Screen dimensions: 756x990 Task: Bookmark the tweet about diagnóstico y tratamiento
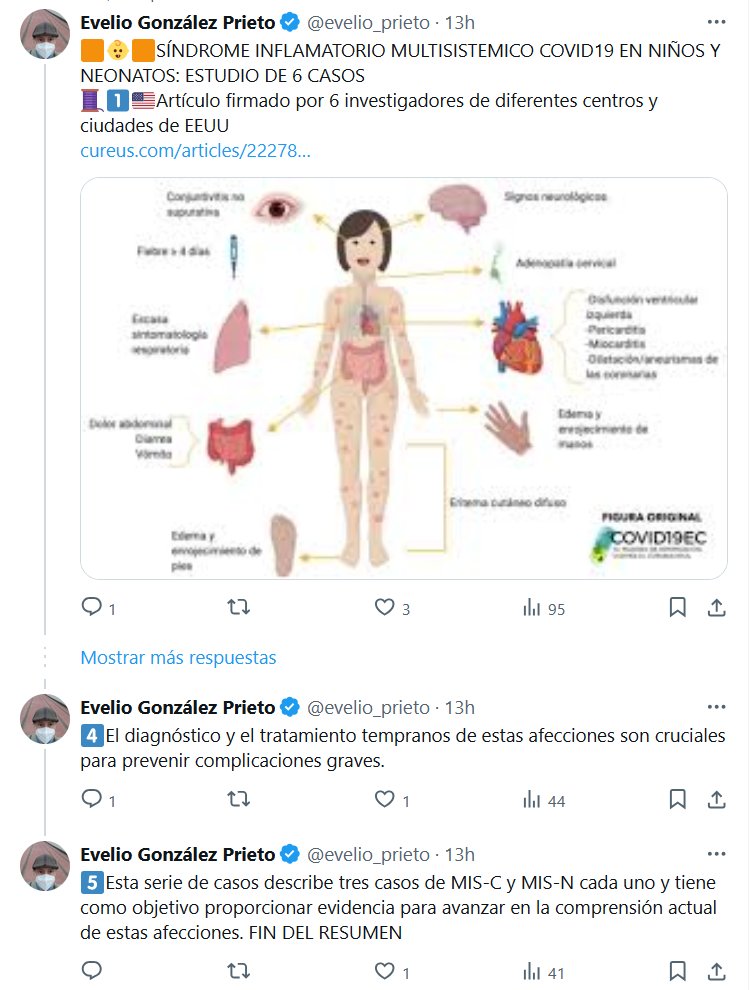click(x=677, y=799)
